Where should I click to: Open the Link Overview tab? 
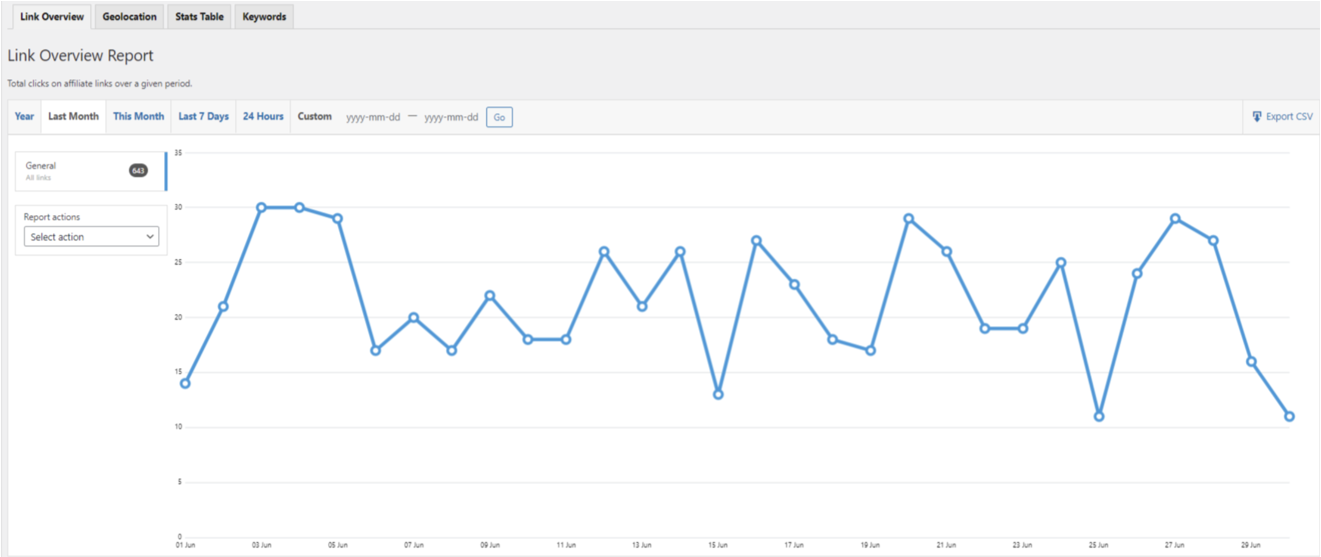pyautogui.click(x=52, y=17)
